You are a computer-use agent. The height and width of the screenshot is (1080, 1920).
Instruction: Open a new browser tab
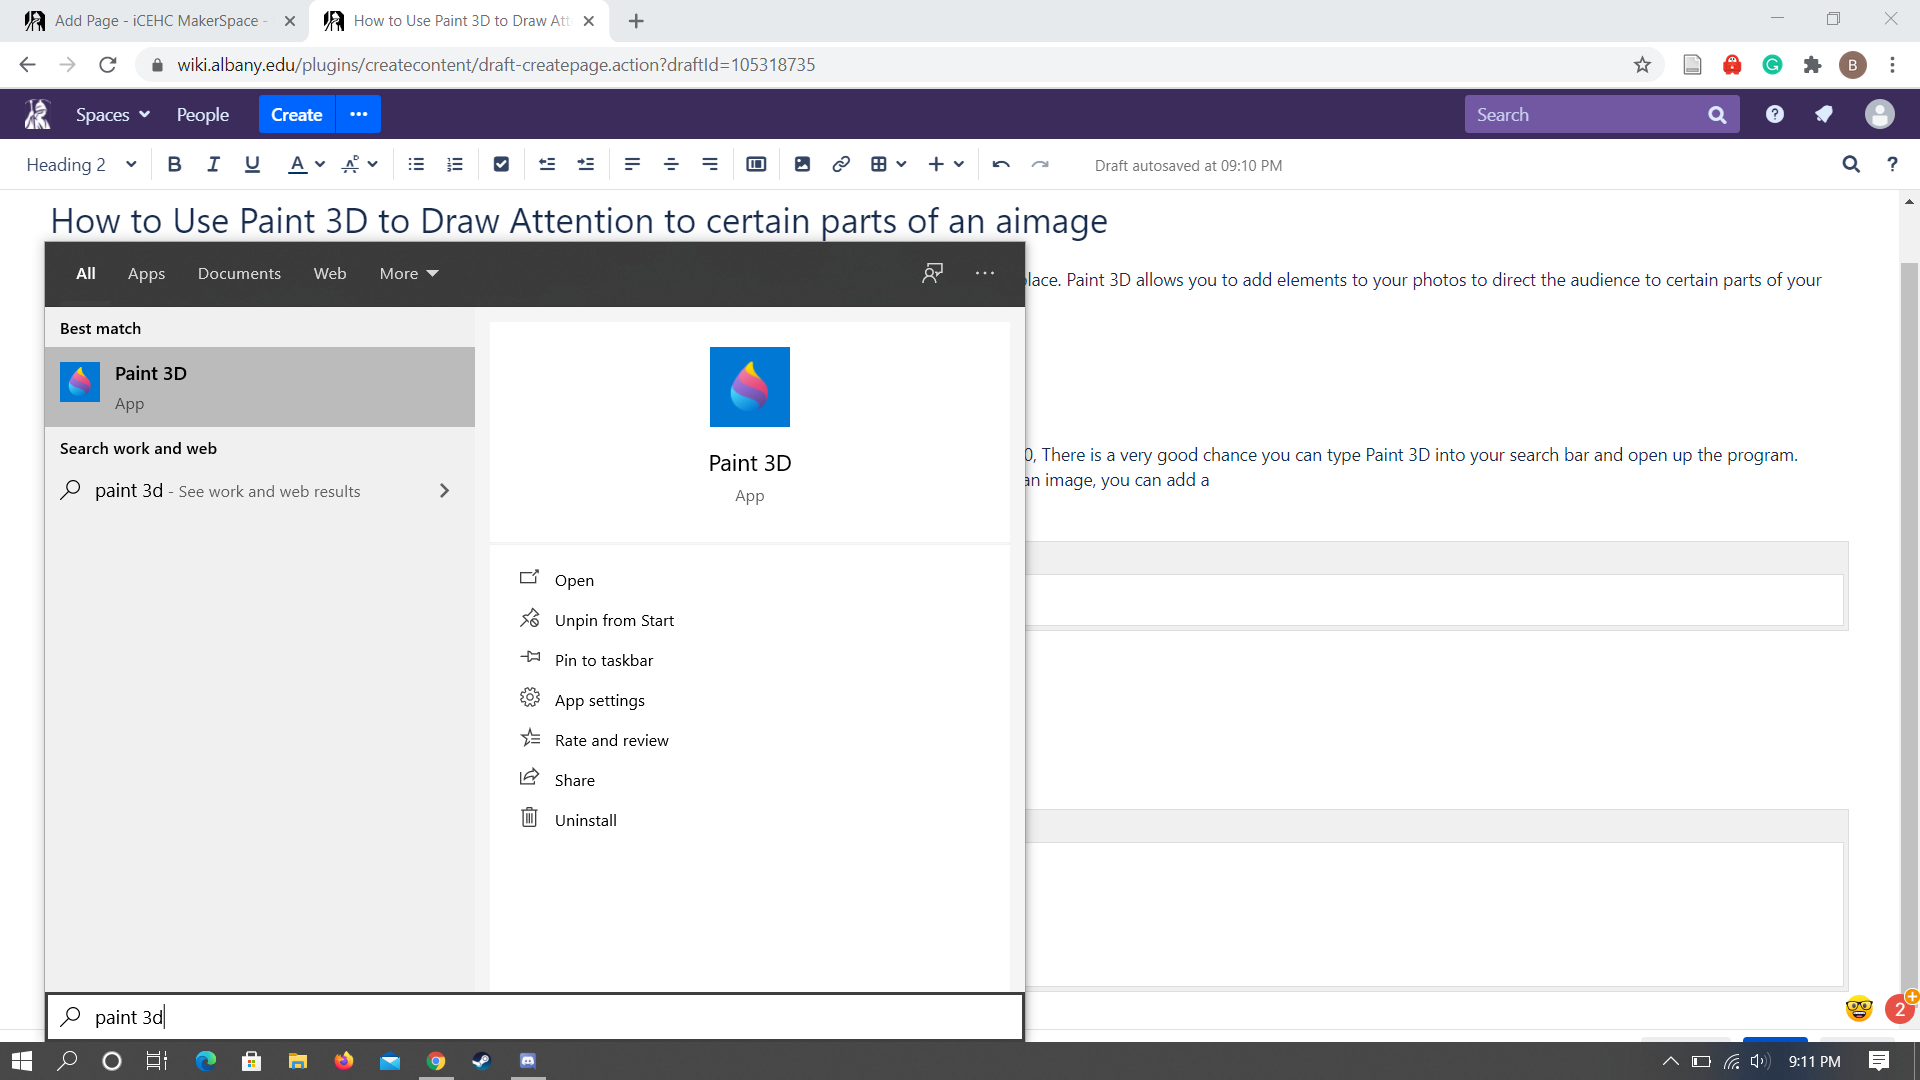tap(636, 21)
